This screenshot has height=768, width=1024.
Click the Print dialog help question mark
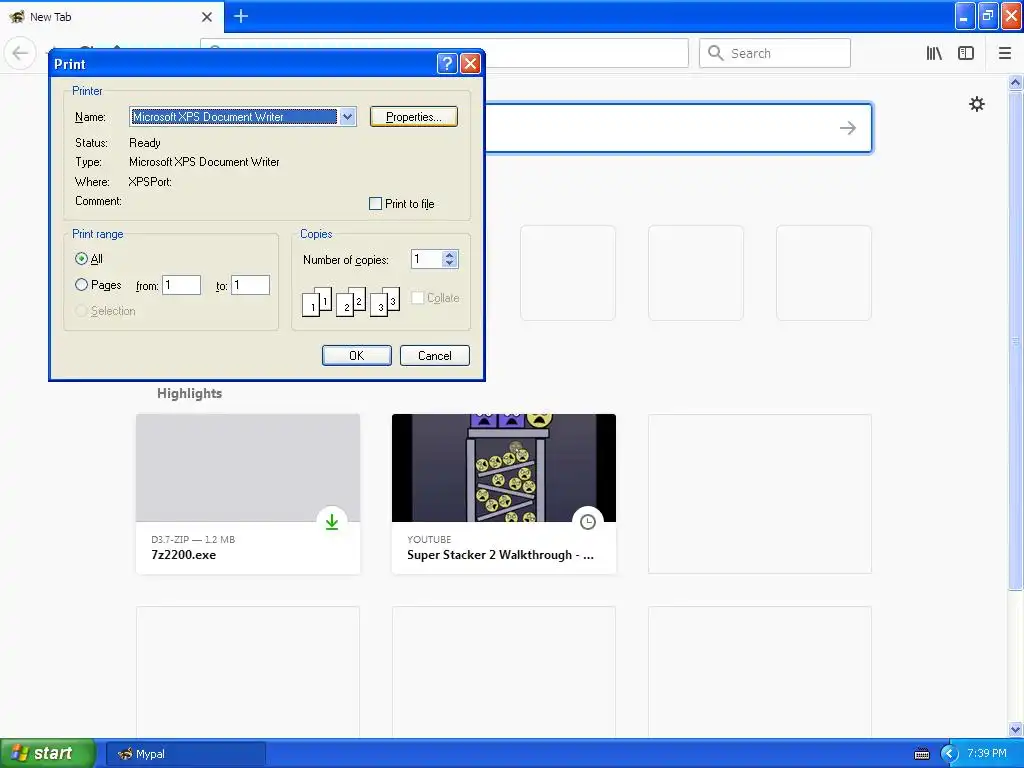[x=447, y=63]
